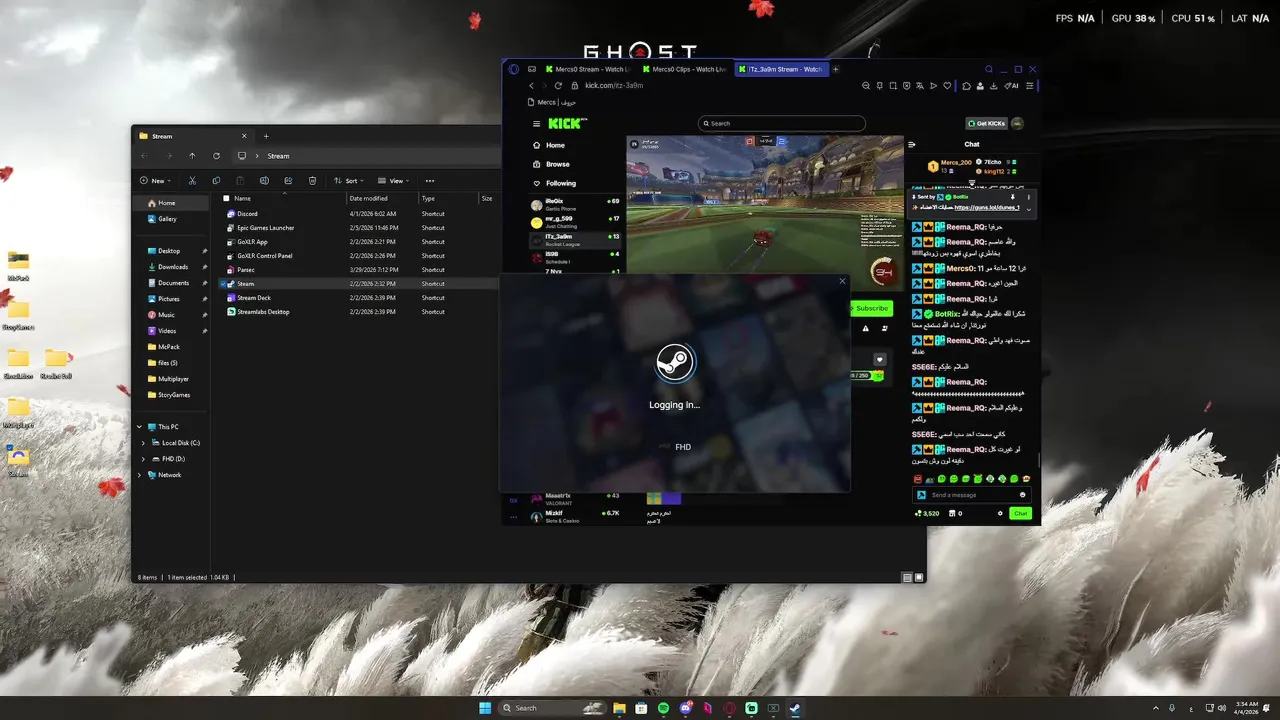
Task: Click the Kick search field
Action: pyautogui.click(x=782, y=124)
